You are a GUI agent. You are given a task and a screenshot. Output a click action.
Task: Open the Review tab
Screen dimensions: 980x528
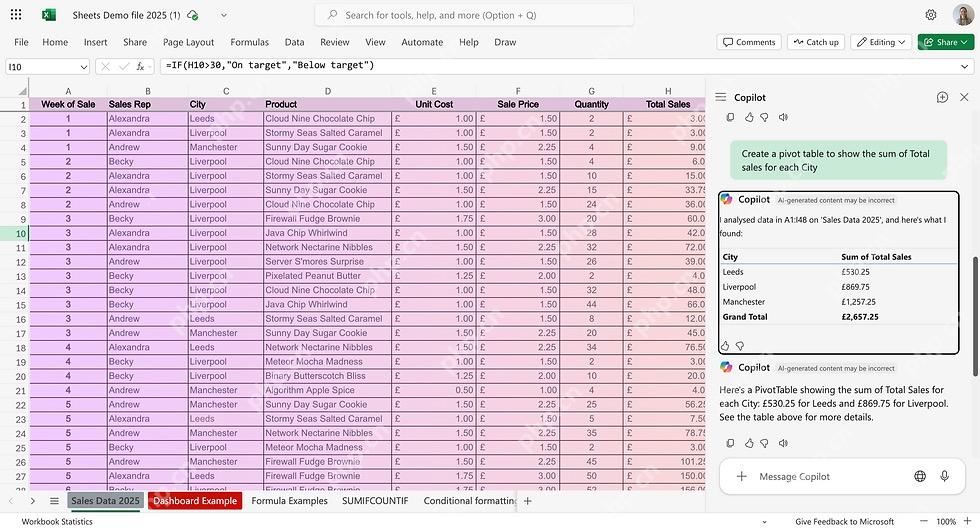[x=334, y=42]
